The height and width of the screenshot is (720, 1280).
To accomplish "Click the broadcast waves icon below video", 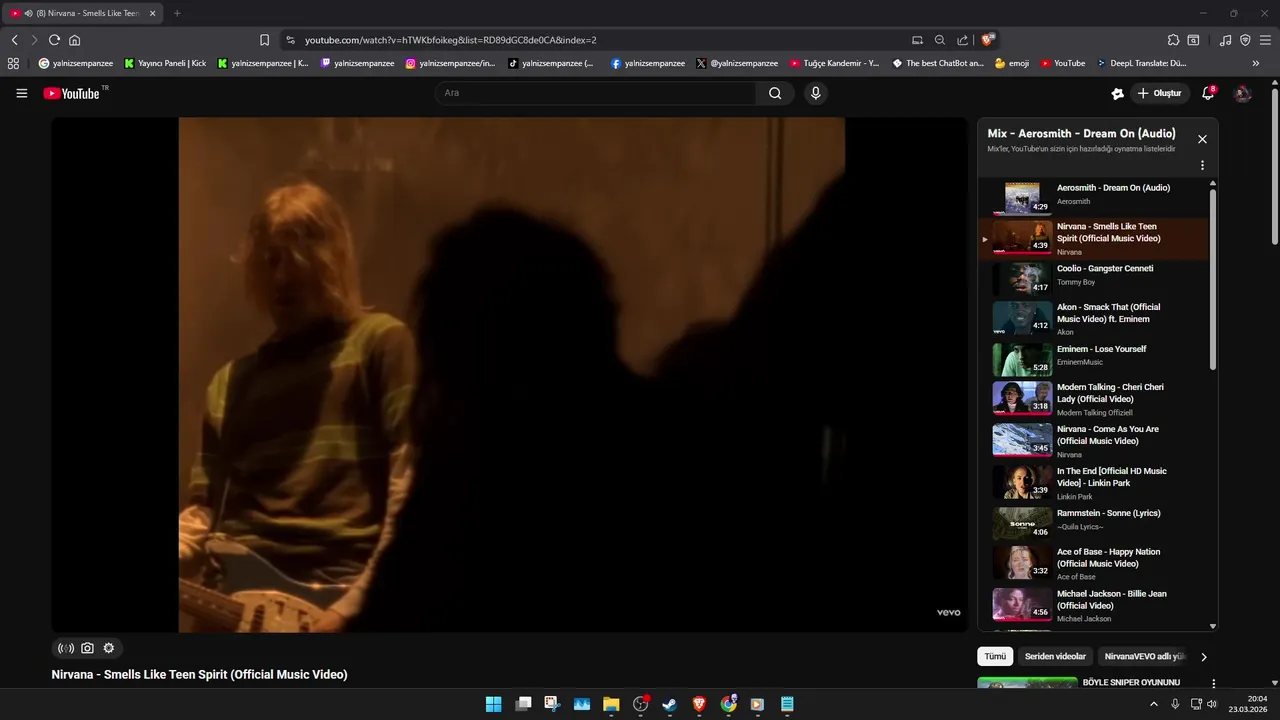I will (x=66, y=648).
